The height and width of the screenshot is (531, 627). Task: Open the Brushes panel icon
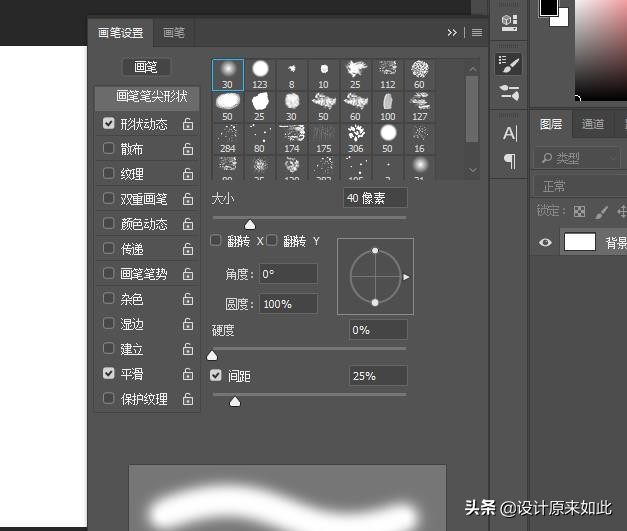[509, 92]
